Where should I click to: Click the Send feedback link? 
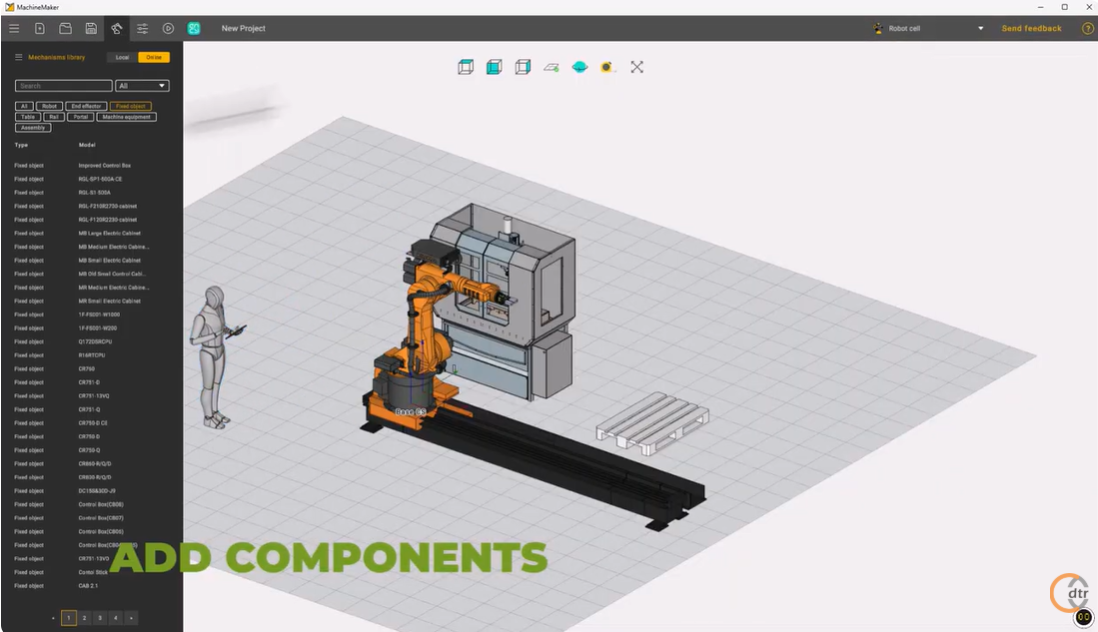coord(1031,29)
